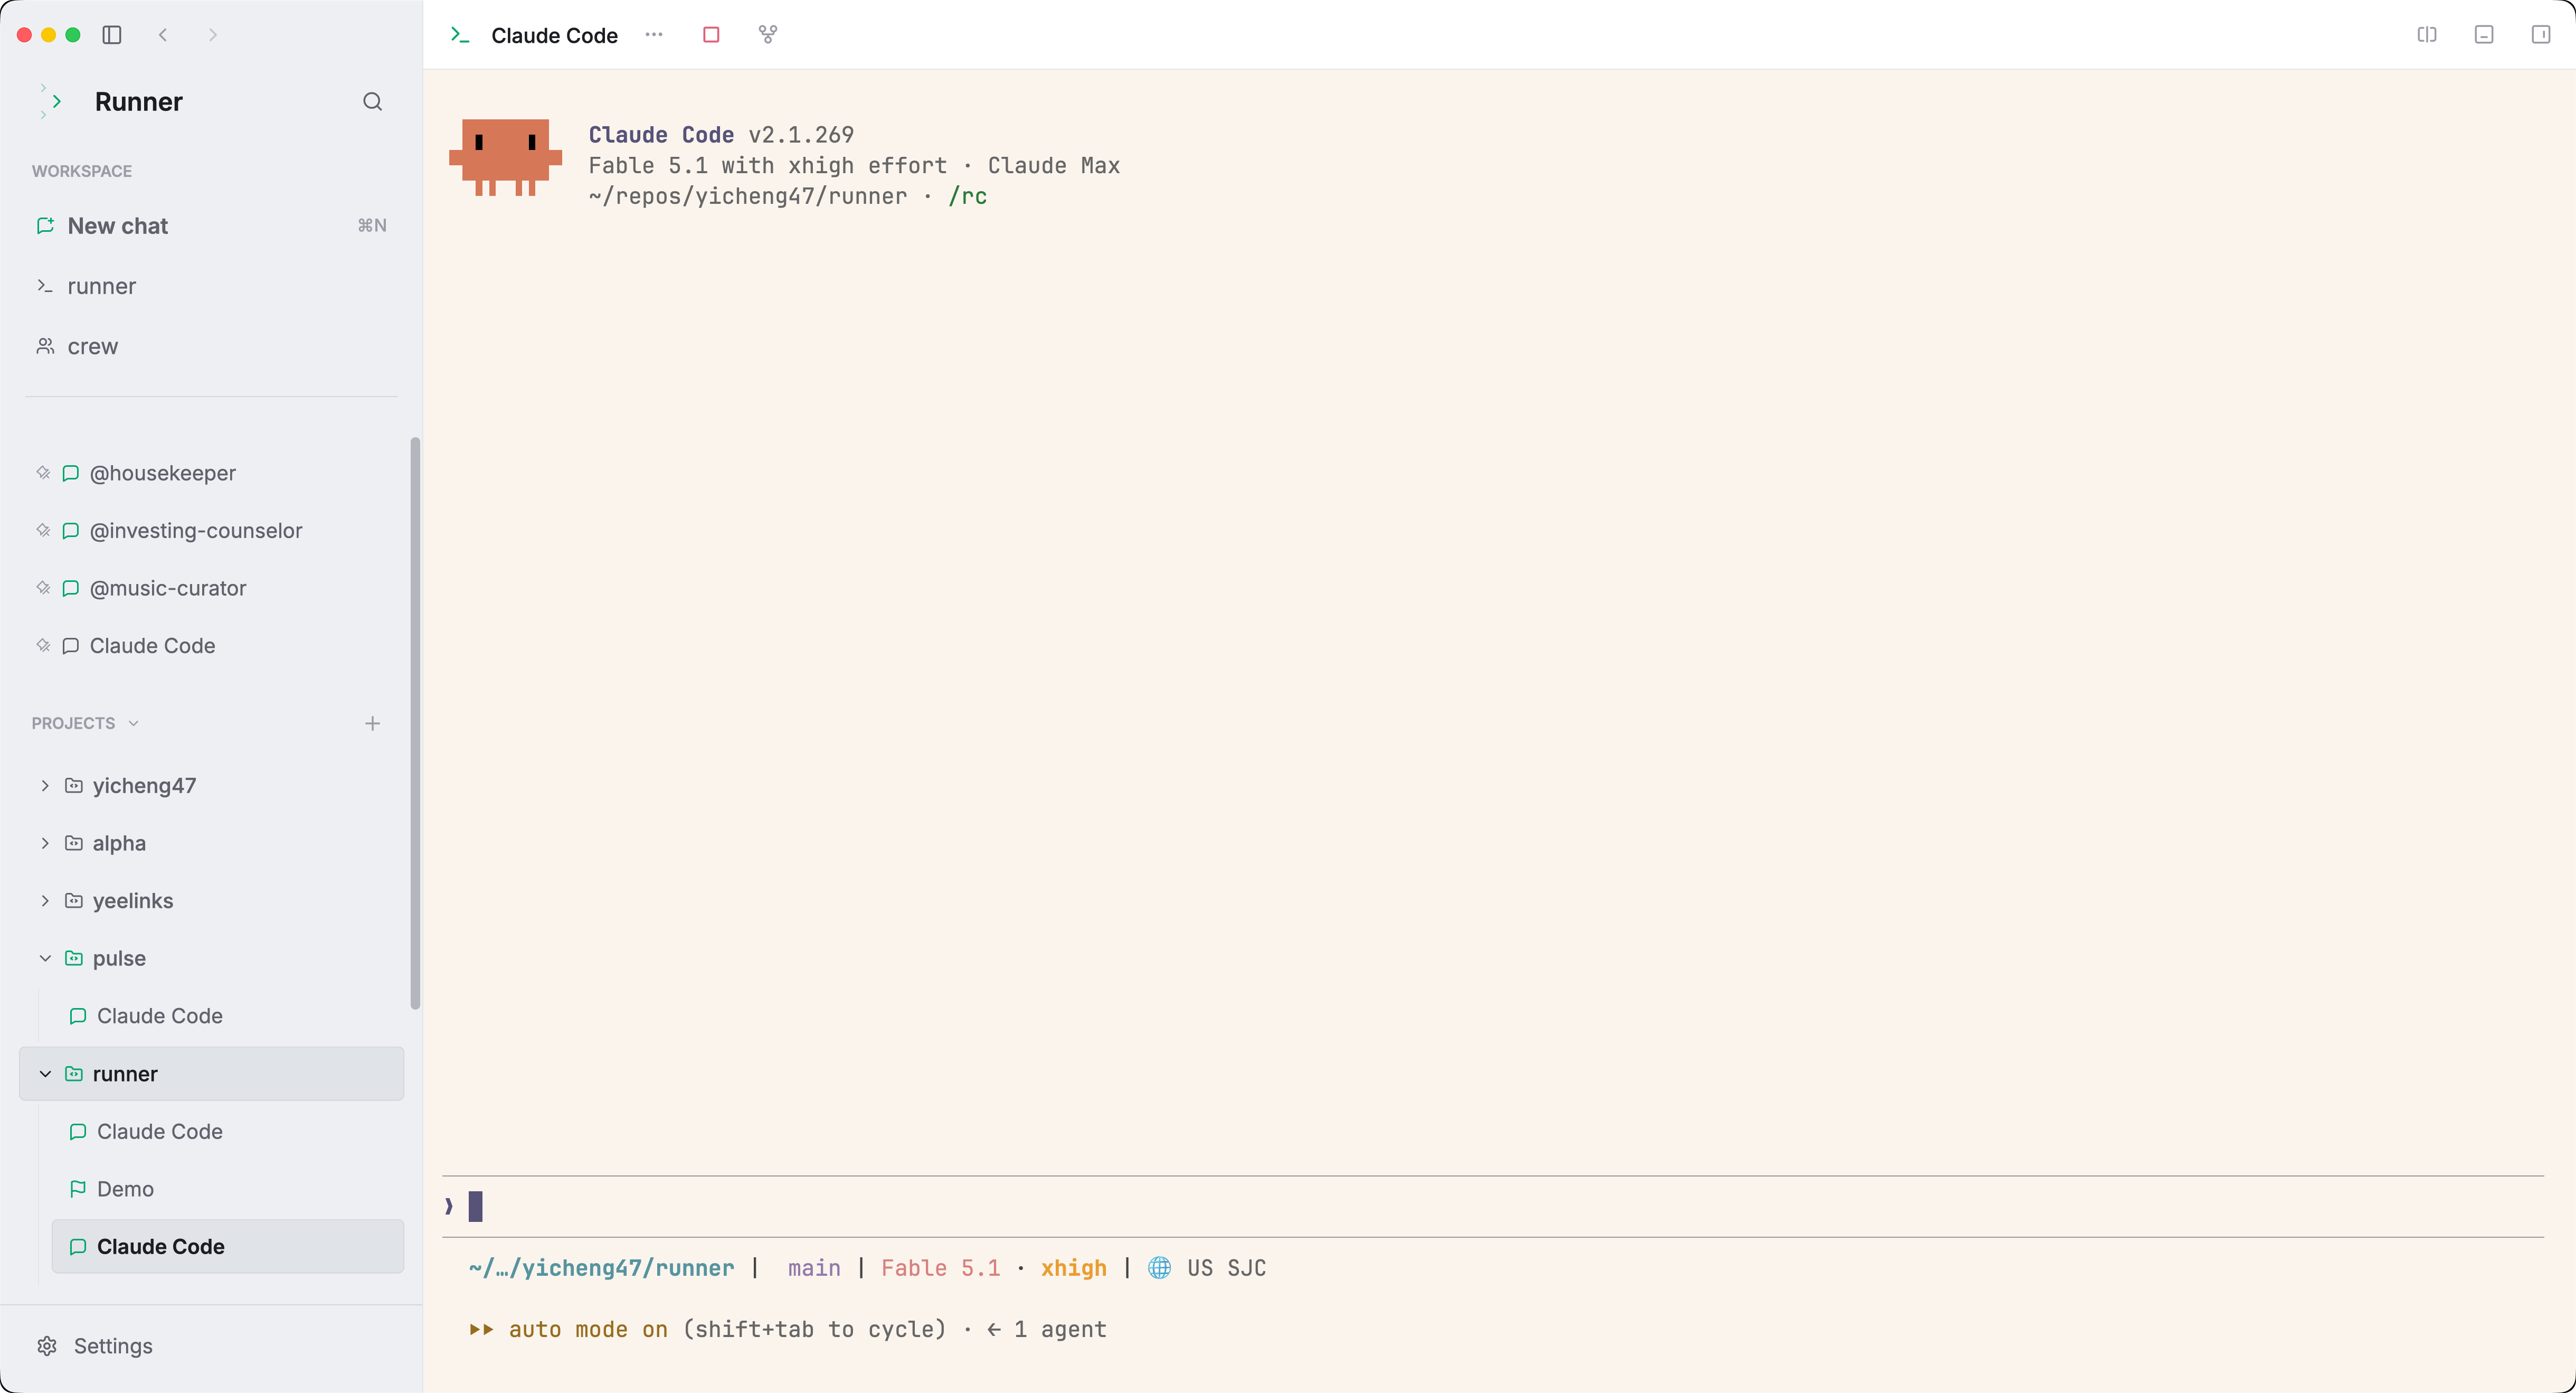Screen dimensions: 2576x1393
Task: Collapse the PROJECTS section header chevron
Action: (134, 724)
